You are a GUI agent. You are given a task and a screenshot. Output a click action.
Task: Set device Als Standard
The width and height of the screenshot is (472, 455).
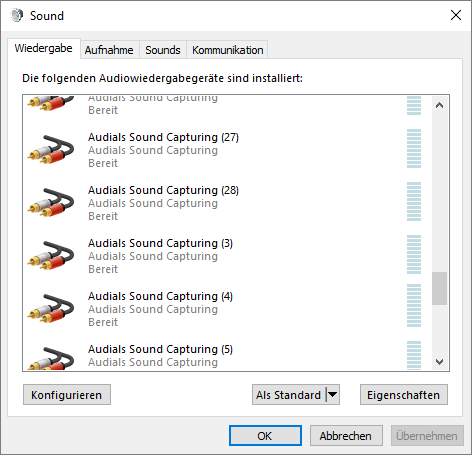(289, 395)
